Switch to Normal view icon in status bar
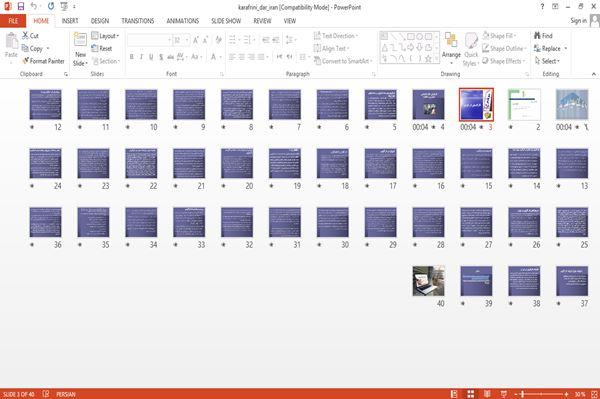The height and width of the screenshot is (399, 600). (x=454, y=394)
